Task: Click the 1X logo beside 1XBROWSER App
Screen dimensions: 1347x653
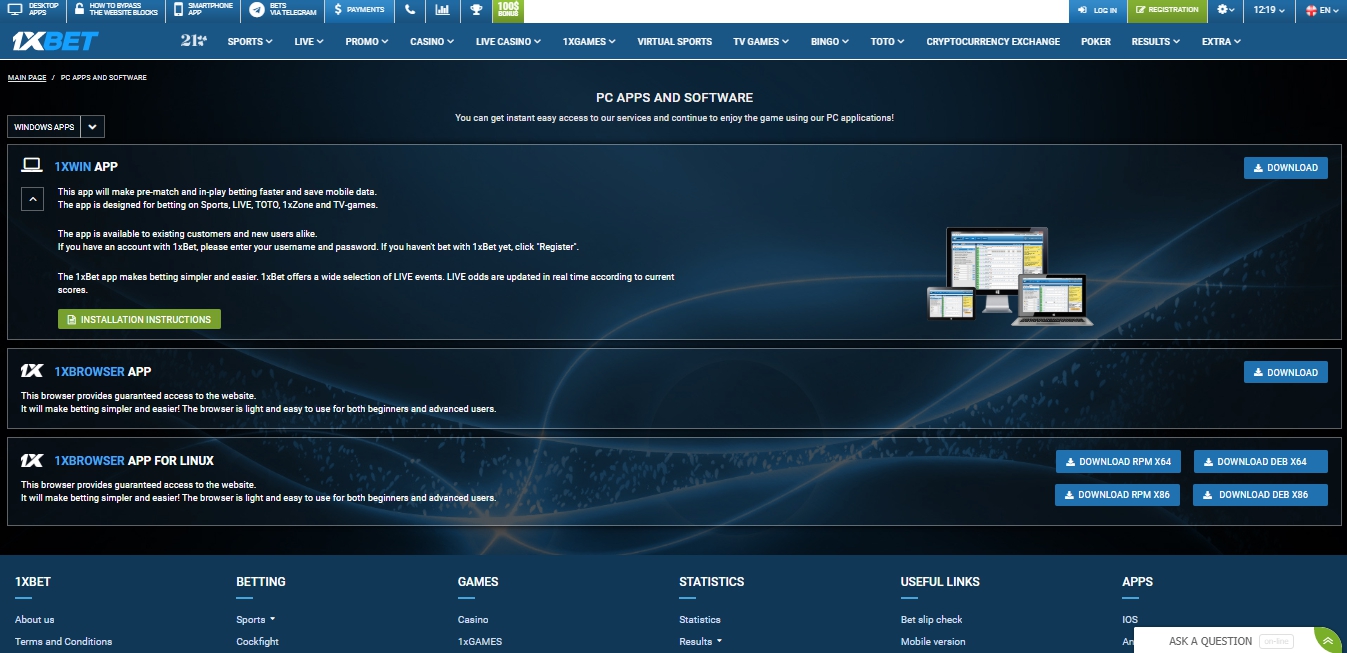Action: click(32, 371)
